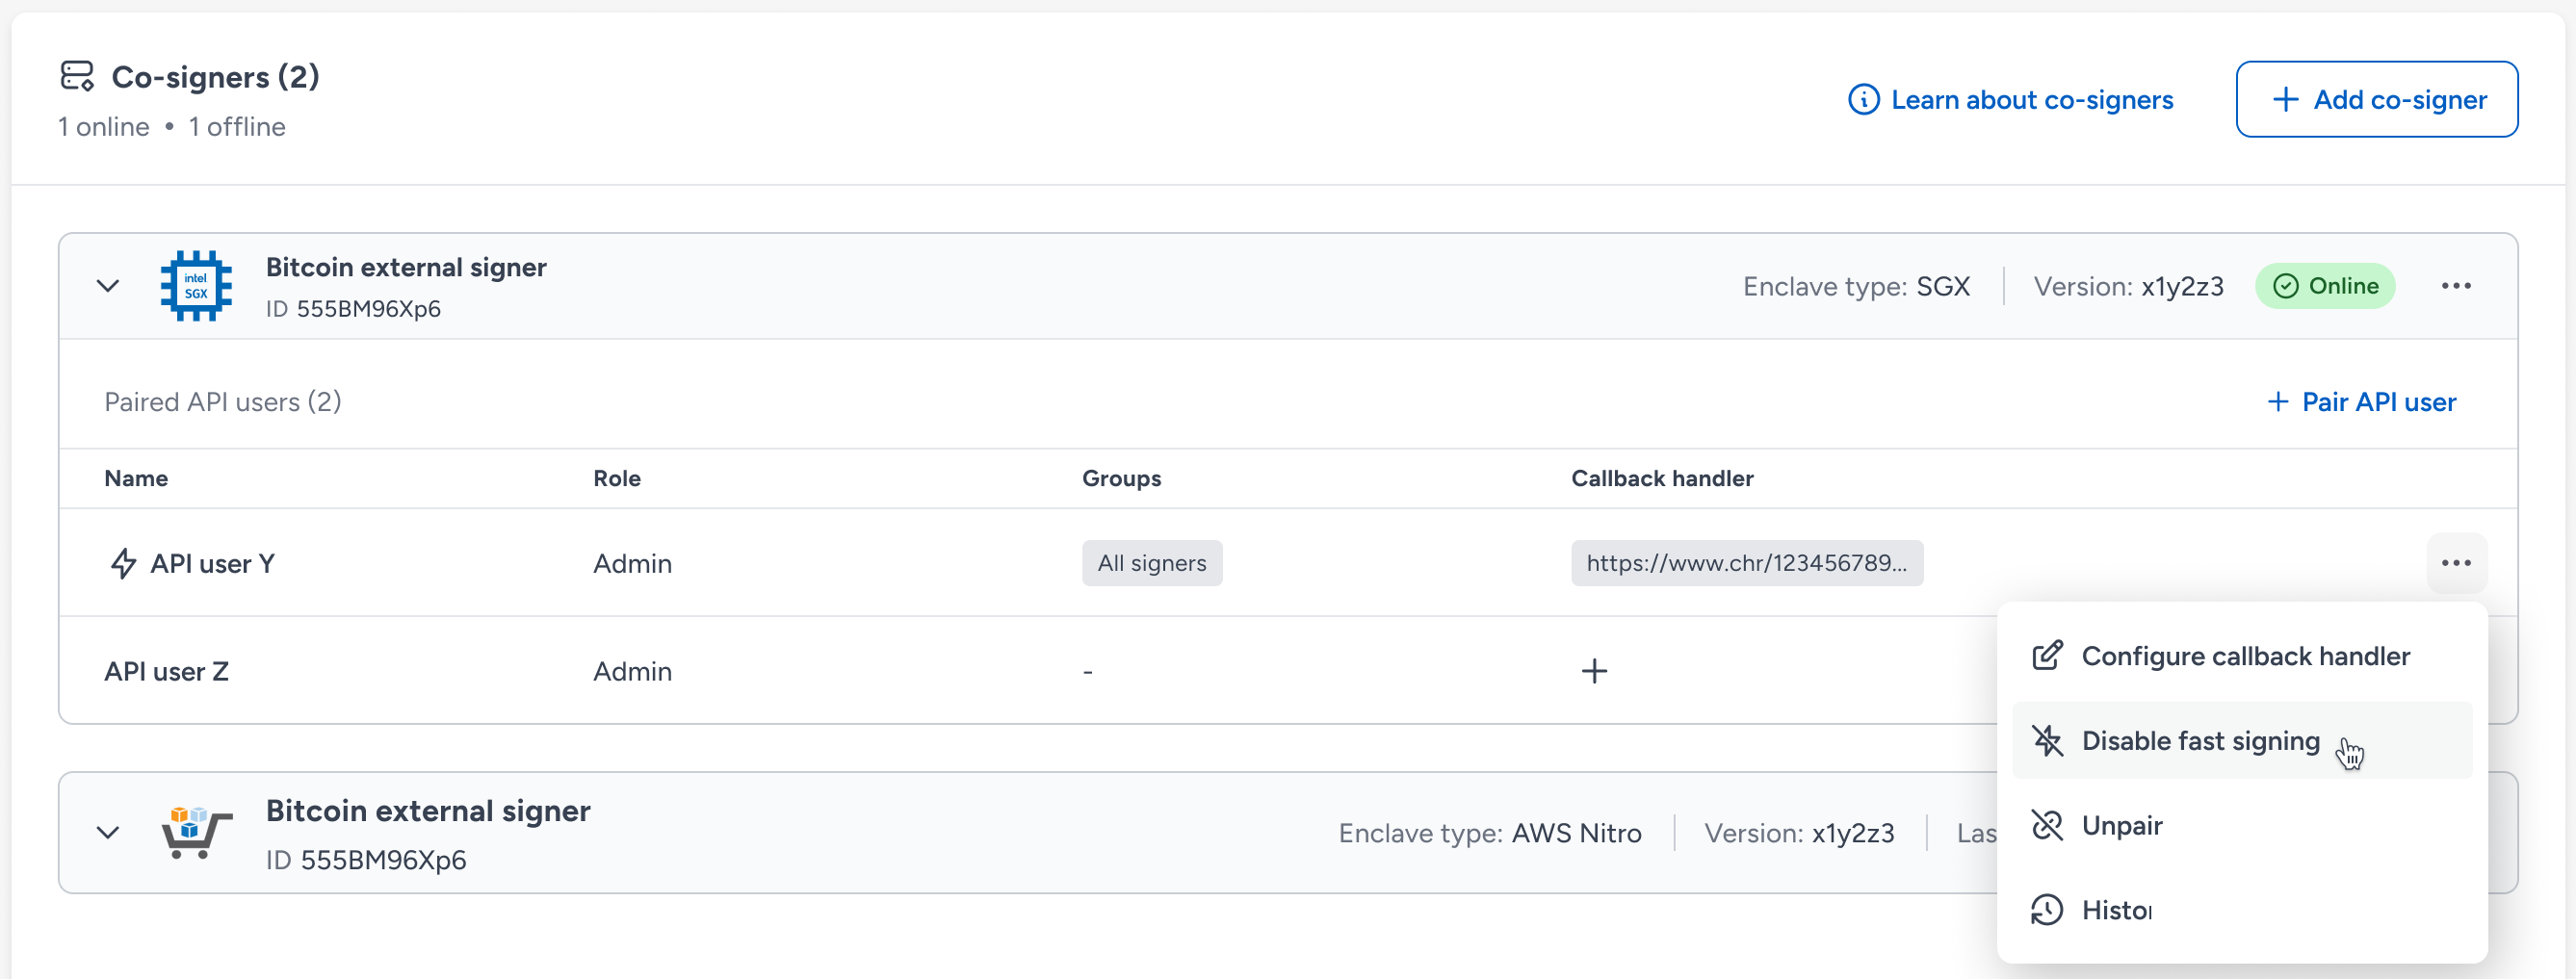Viewport: 2576px width, 979px height.
Task: Click Enclave type: SGX text
Action: click(1856, 287)
